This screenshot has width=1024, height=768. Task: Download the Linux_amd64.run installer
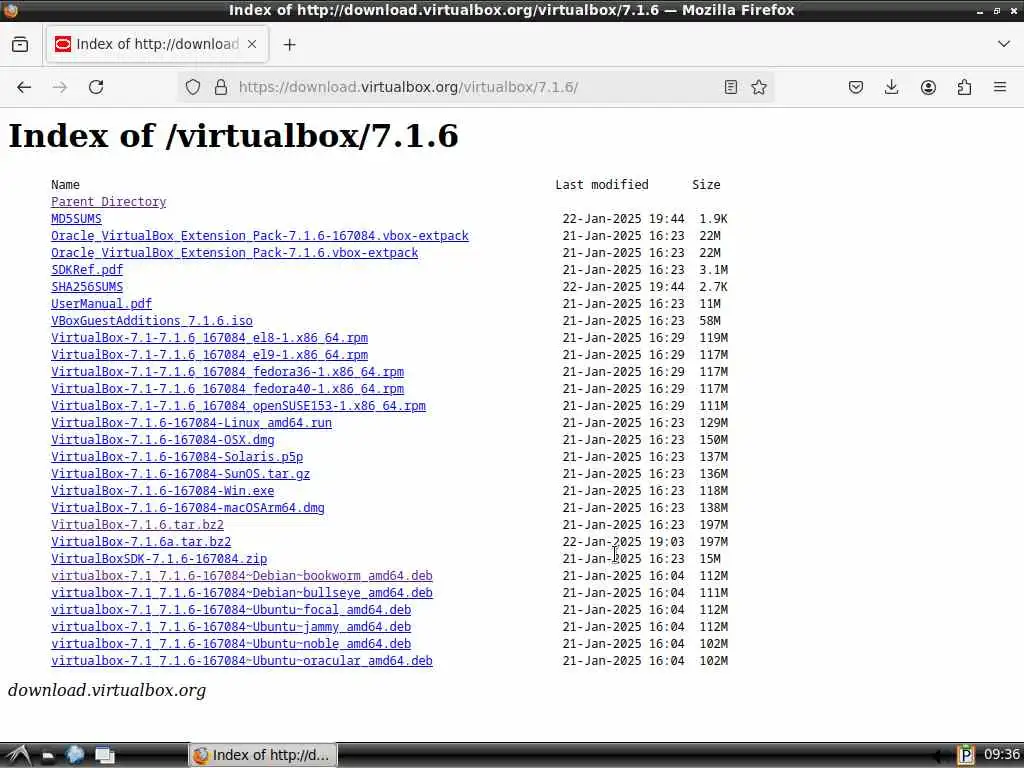click(x=191, y=423)
